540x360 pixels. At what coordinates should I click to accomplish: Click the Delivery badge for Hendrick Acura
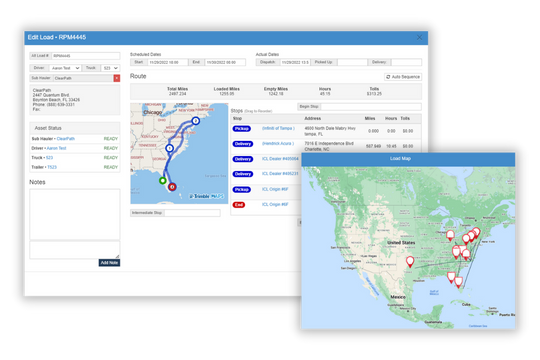point(243,144)
